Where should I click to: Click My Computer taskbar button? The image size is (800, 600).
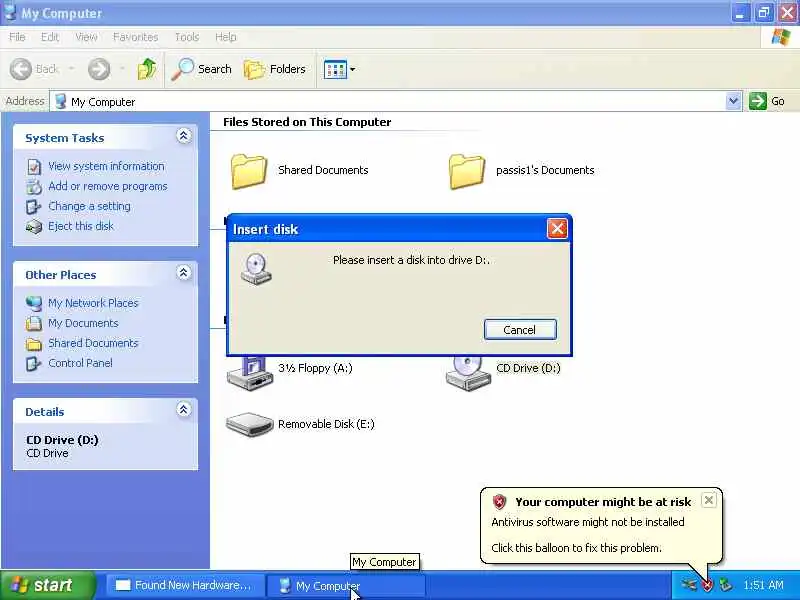point(346,586)
